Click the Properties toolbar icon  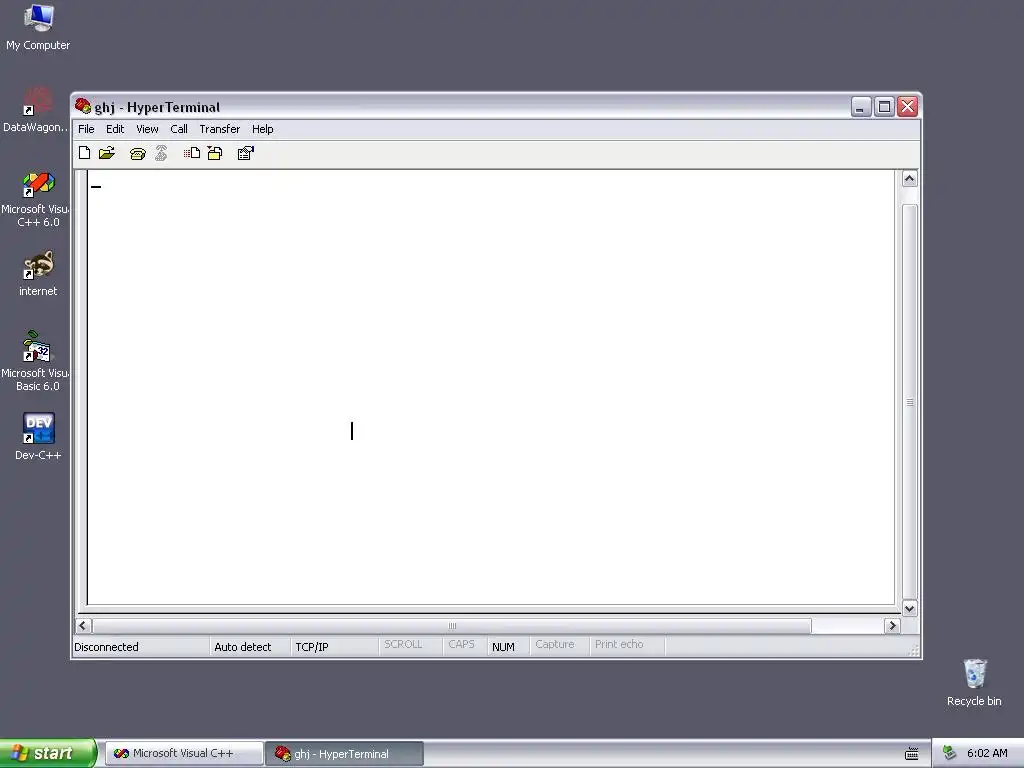coord(246,153)
